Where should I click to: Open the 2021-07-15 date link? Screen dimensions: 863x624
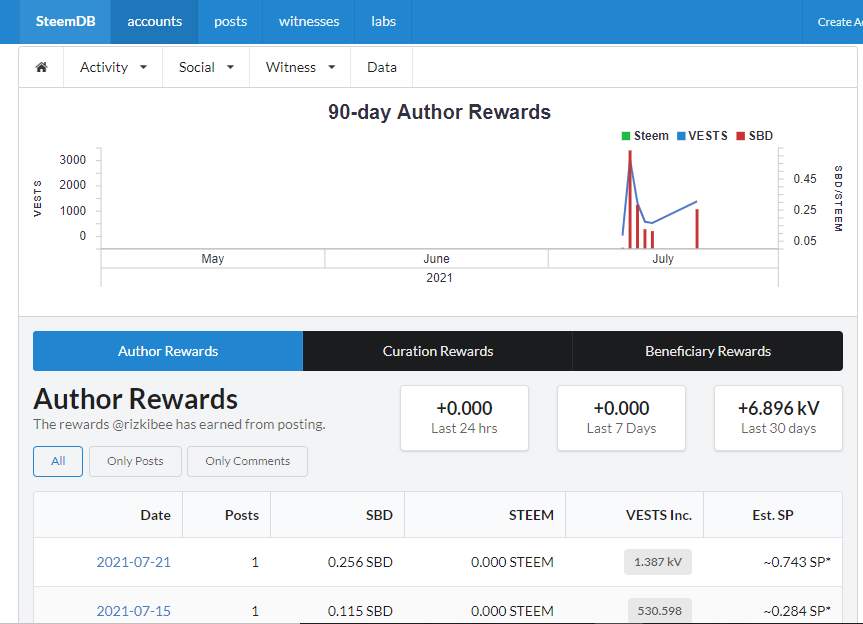point(134,611)
